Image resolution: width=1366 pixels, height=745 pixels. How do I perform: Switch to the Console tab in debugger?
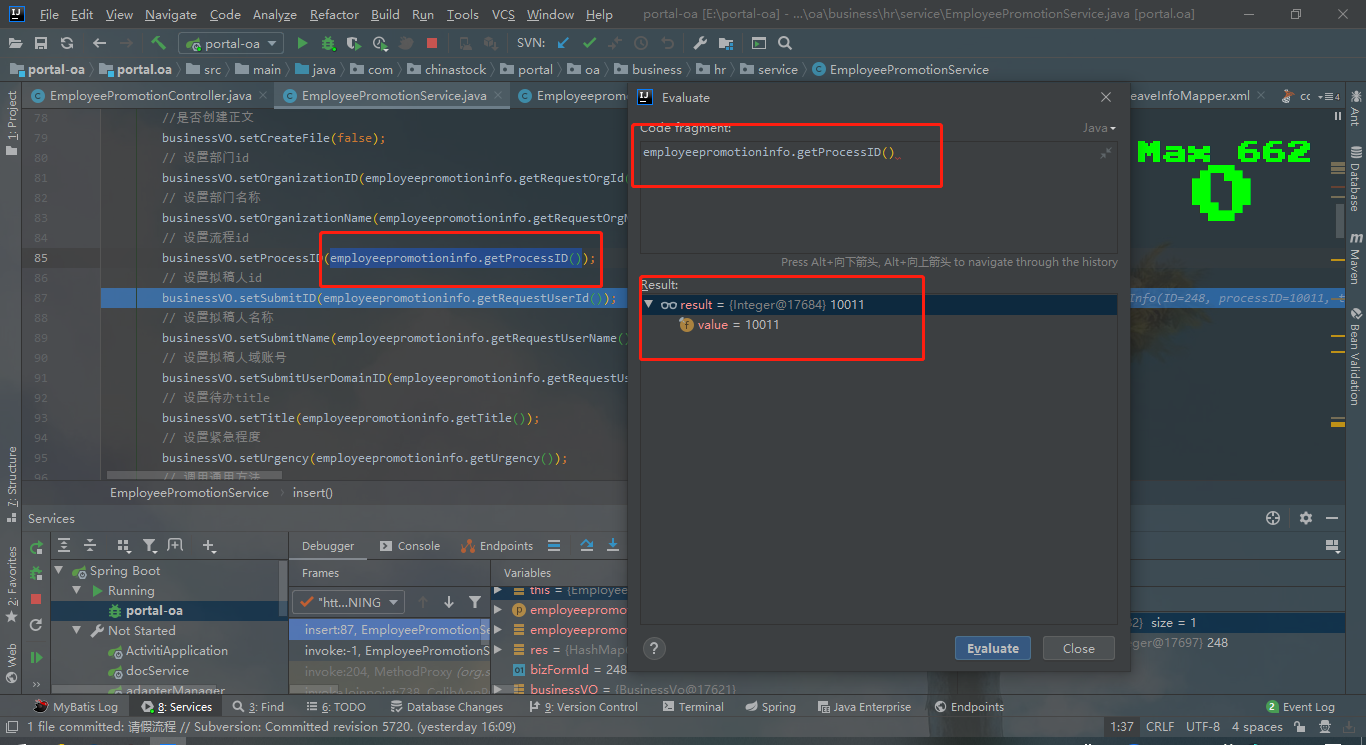(x=409, y=545)
